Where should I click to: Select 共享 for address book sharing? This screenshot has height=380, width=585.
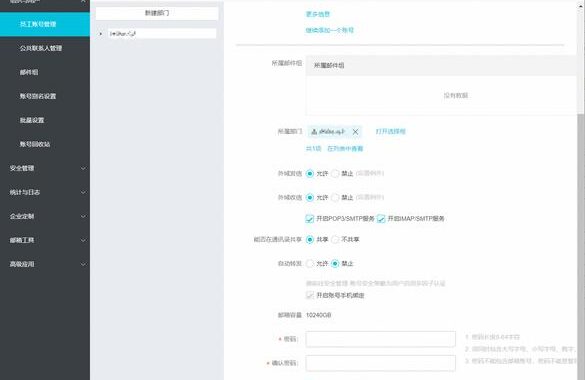(310, 239)
